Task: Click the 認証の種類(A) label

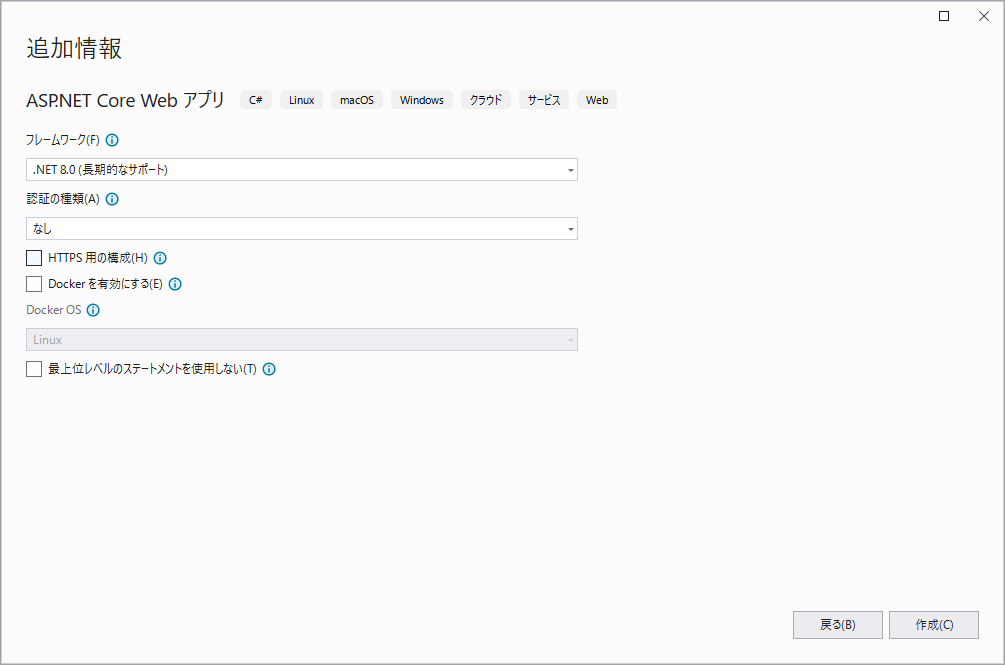Action: (x=63, y=199)
